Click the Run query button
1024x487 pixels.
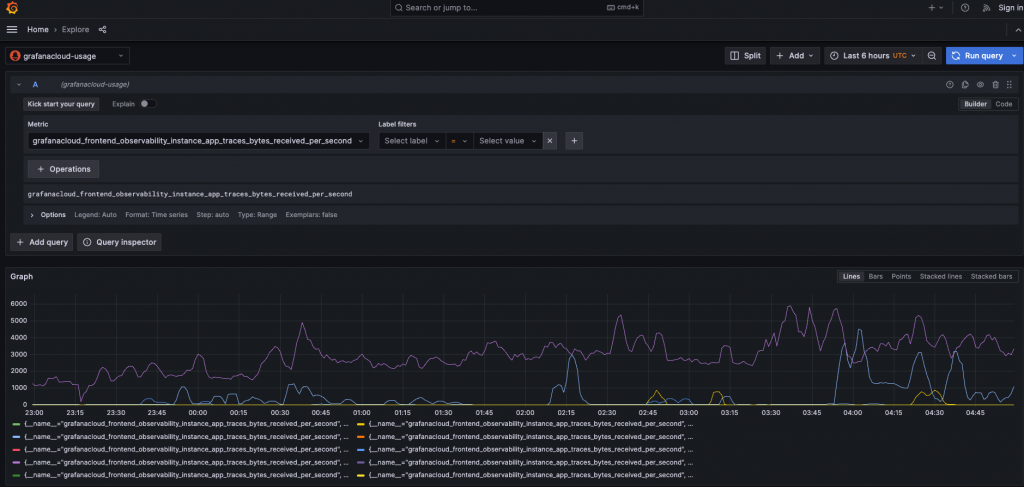coord(977,55)
